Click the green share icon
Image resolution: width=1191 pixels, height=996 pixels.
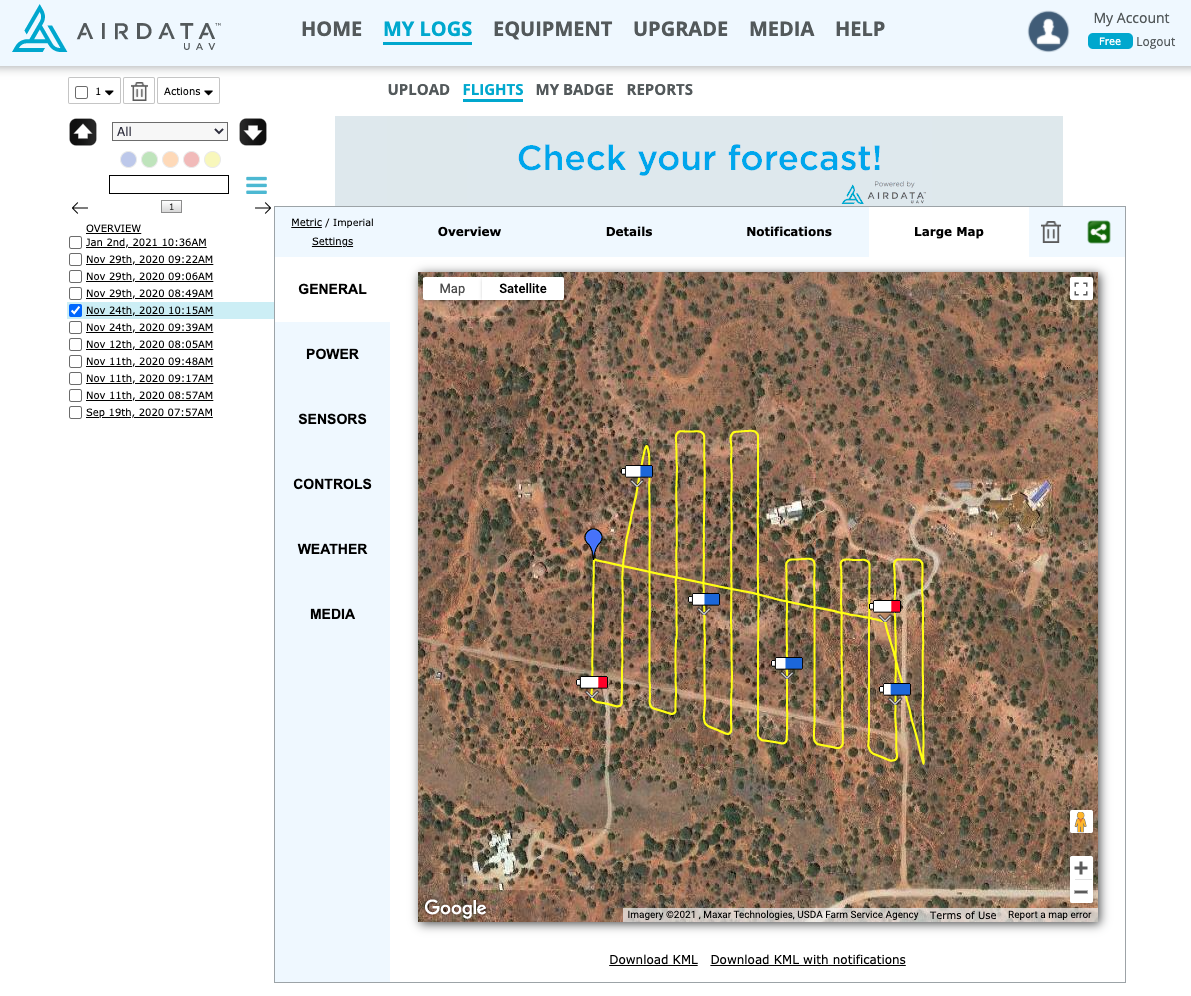(1098, 232)
